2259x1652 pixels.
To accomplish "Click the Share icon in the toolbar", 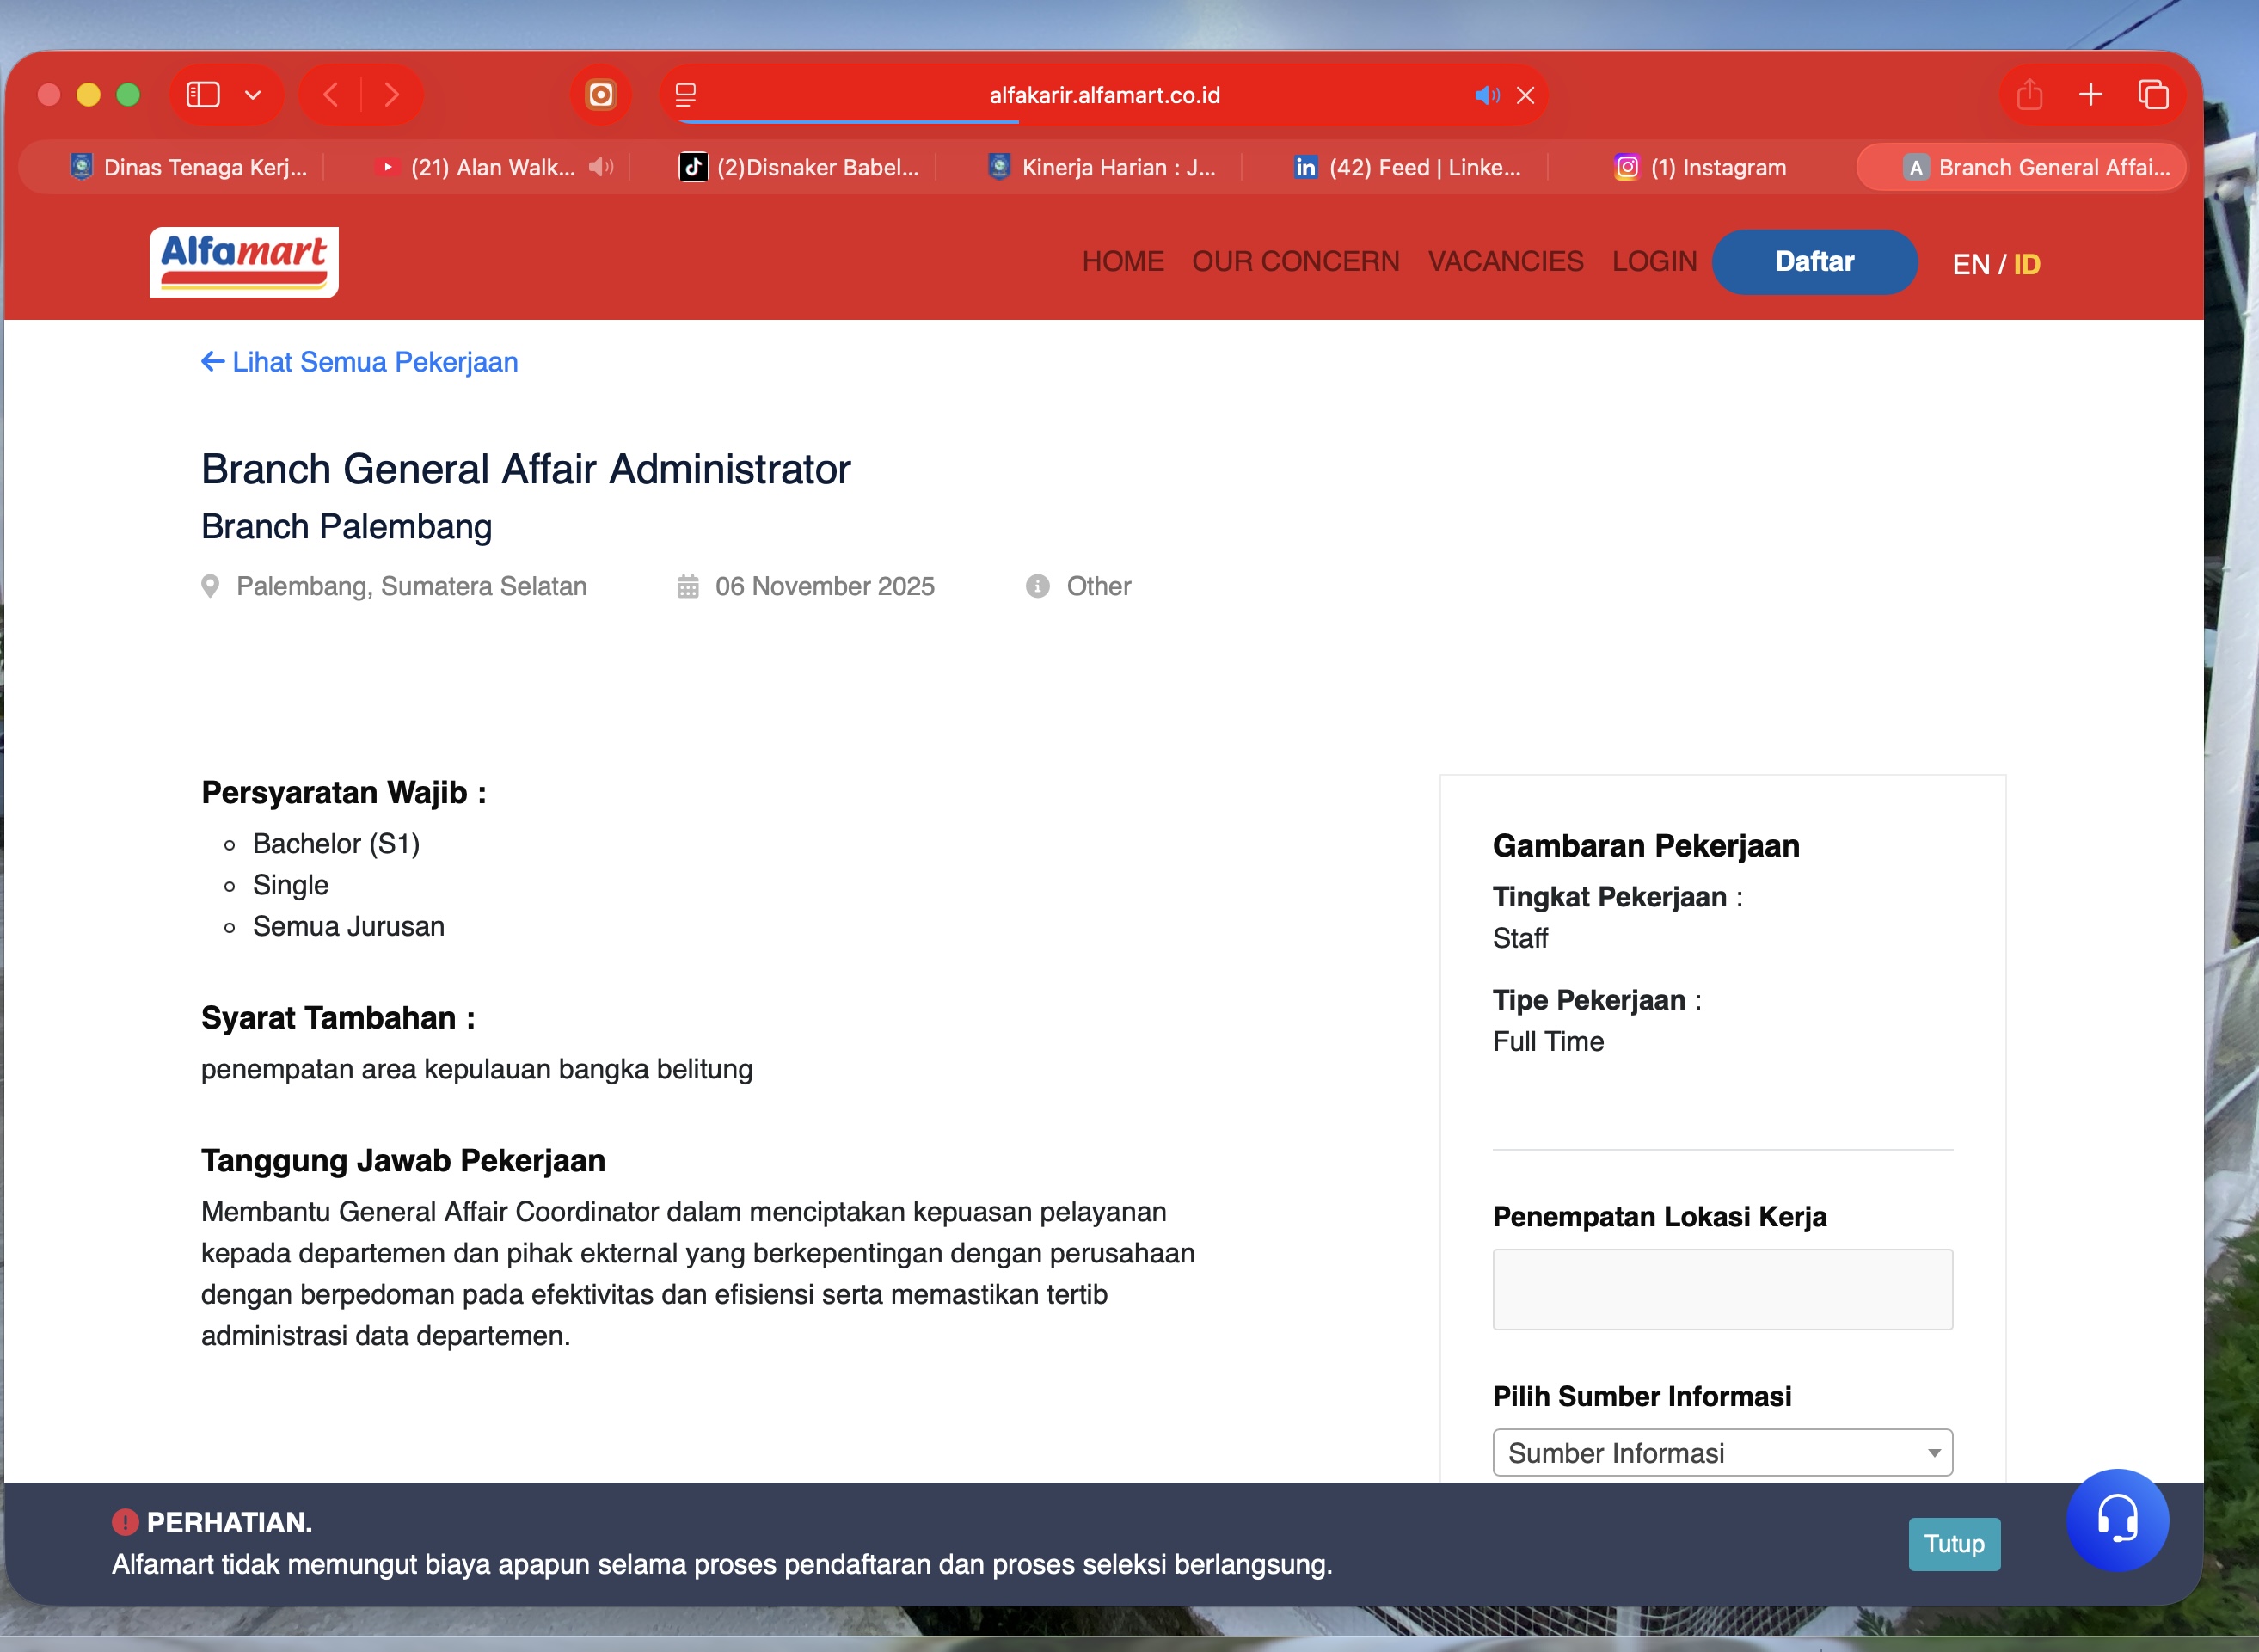I will click(x=2029, y=95).
